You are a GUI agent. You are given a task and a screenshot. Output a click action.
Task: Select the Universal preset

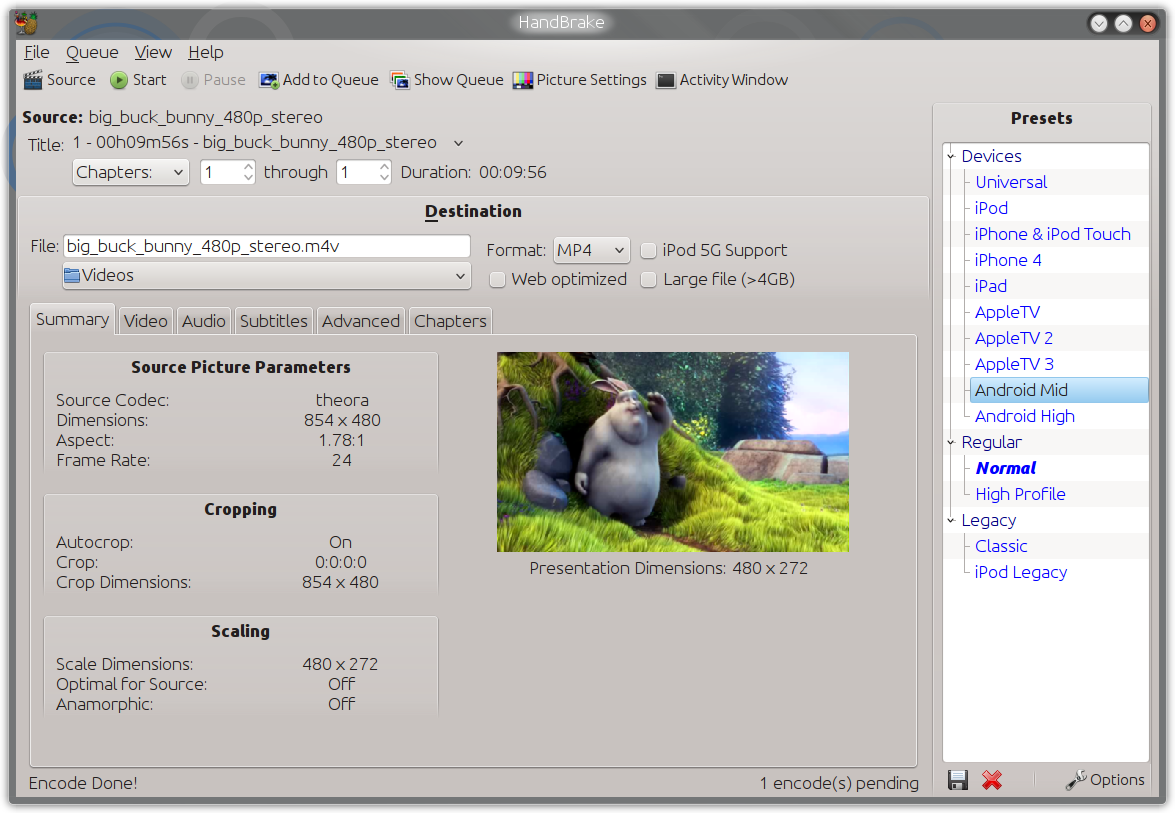tap(1011, 182)
